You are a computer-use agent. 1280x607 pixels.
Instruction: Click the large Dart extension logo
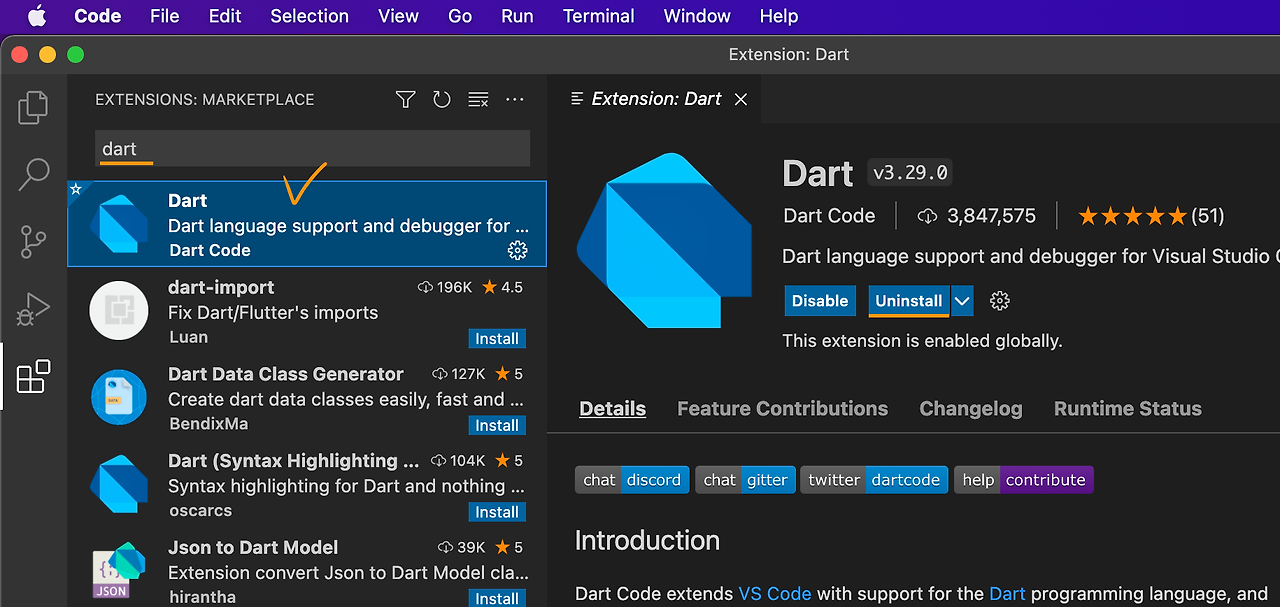point(664,240)
